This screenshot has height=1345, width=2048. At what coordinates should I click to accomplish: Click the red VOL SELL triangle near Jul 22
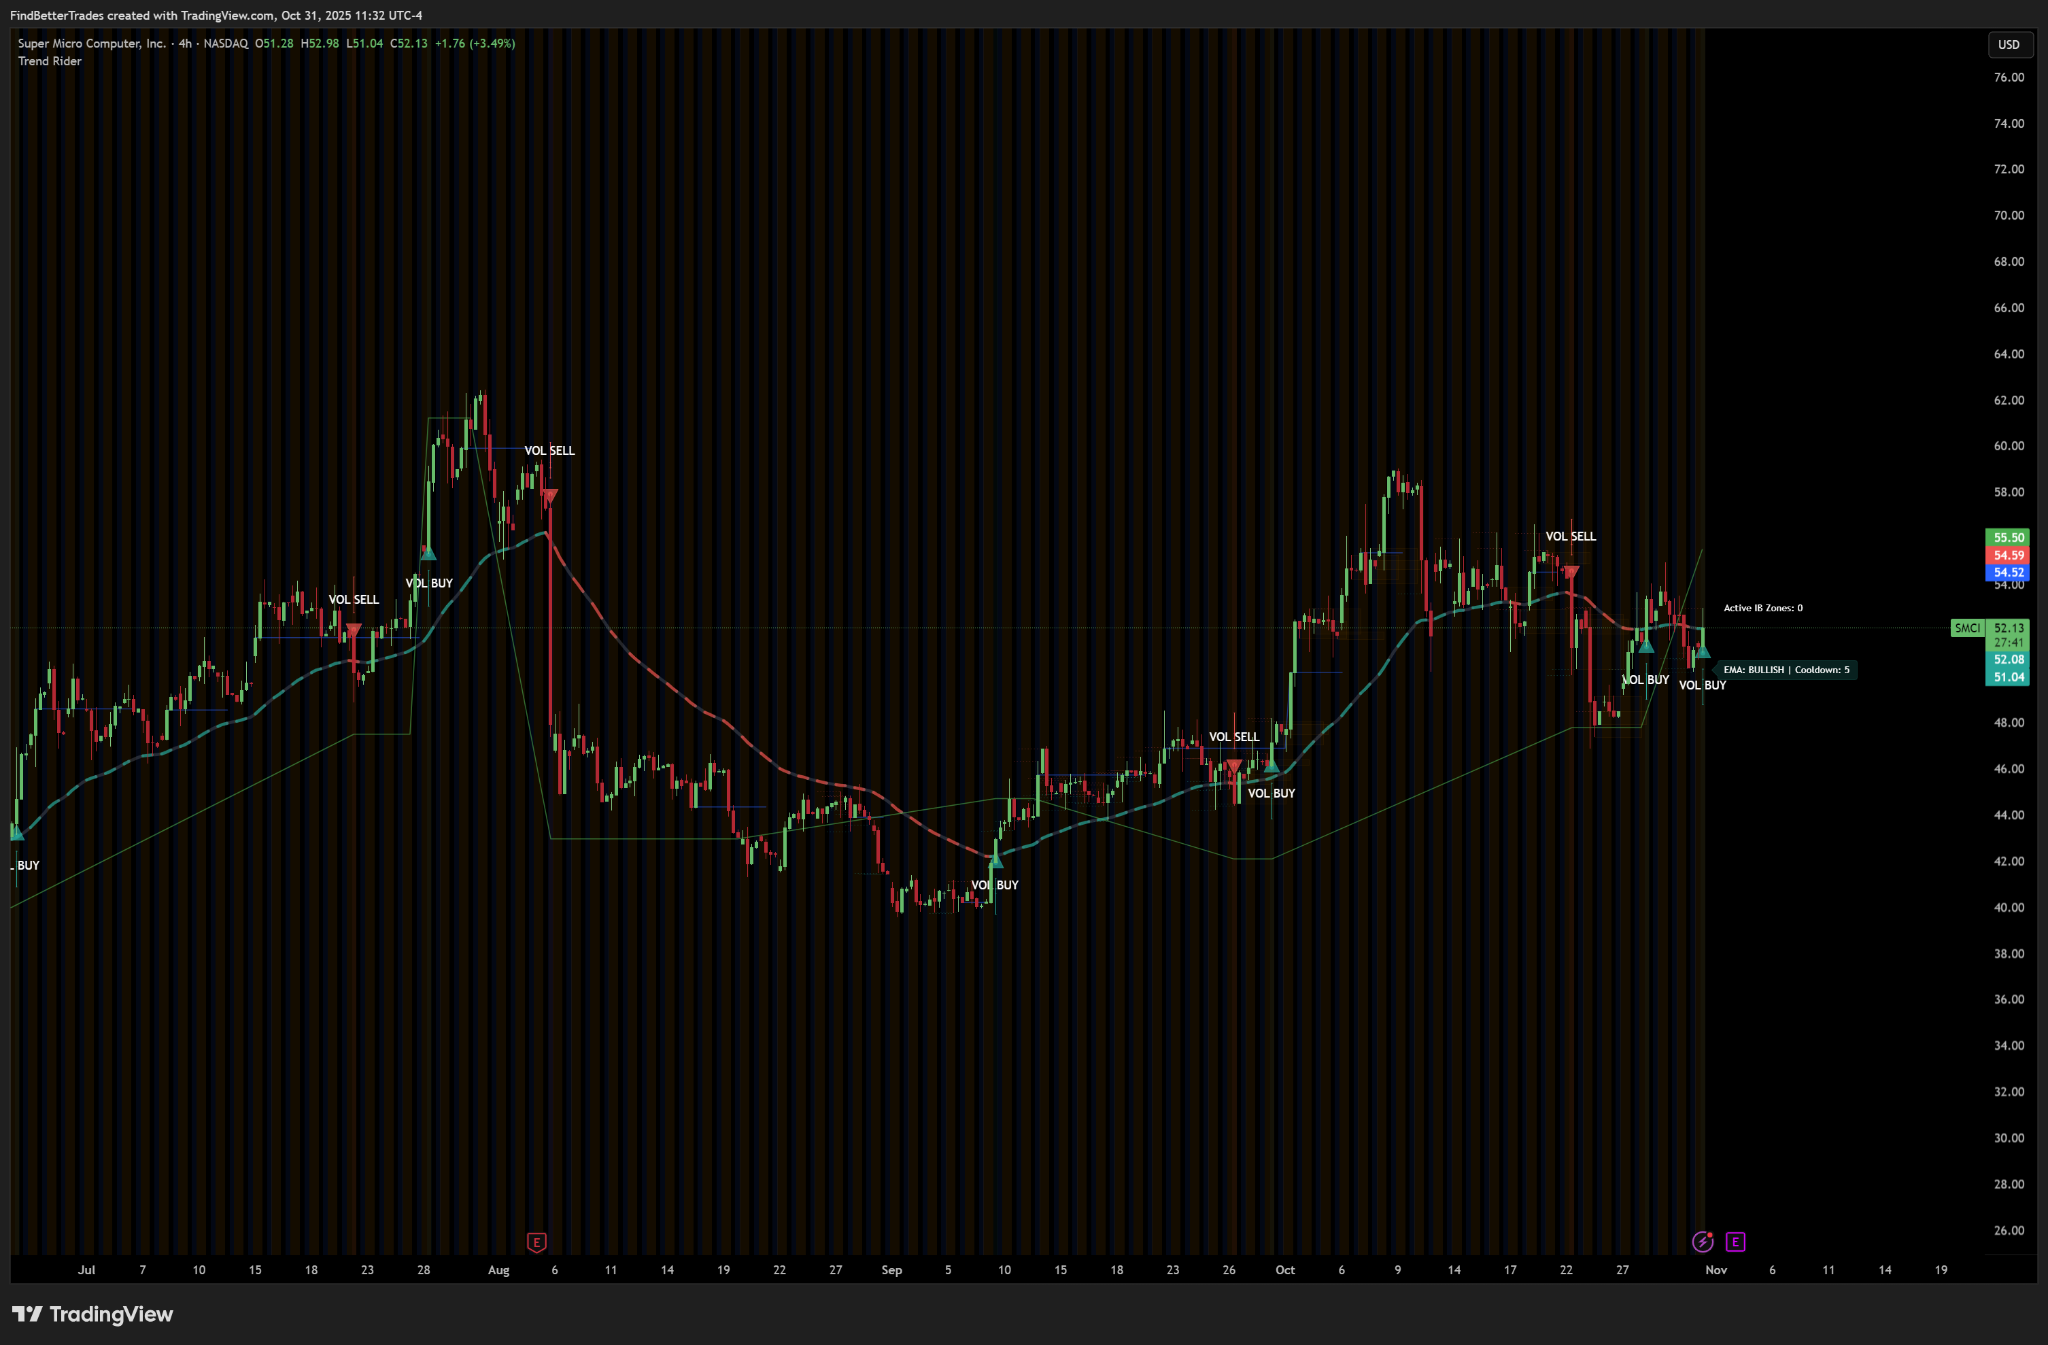click(353, 630)
